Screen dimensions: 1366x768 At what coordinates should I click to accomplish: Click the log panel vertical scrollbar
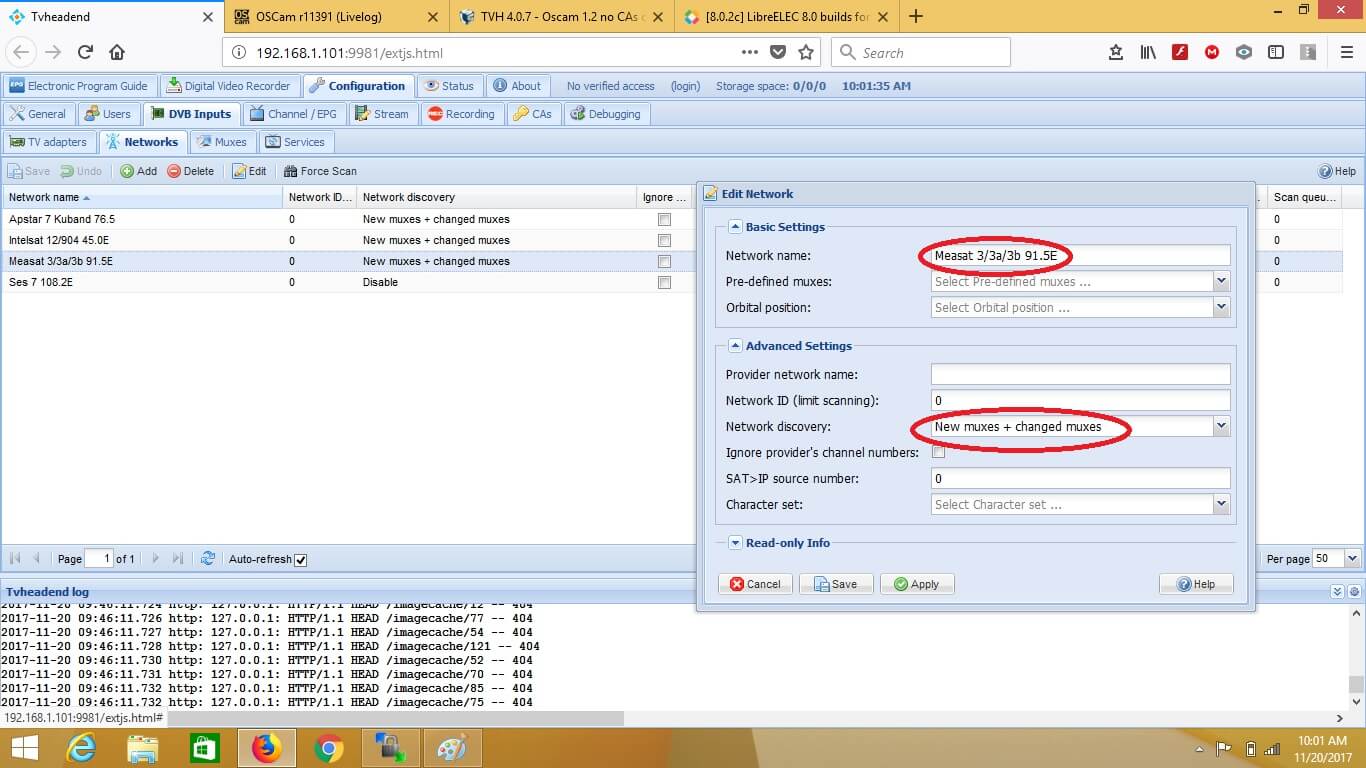[x=1356, y=650]
